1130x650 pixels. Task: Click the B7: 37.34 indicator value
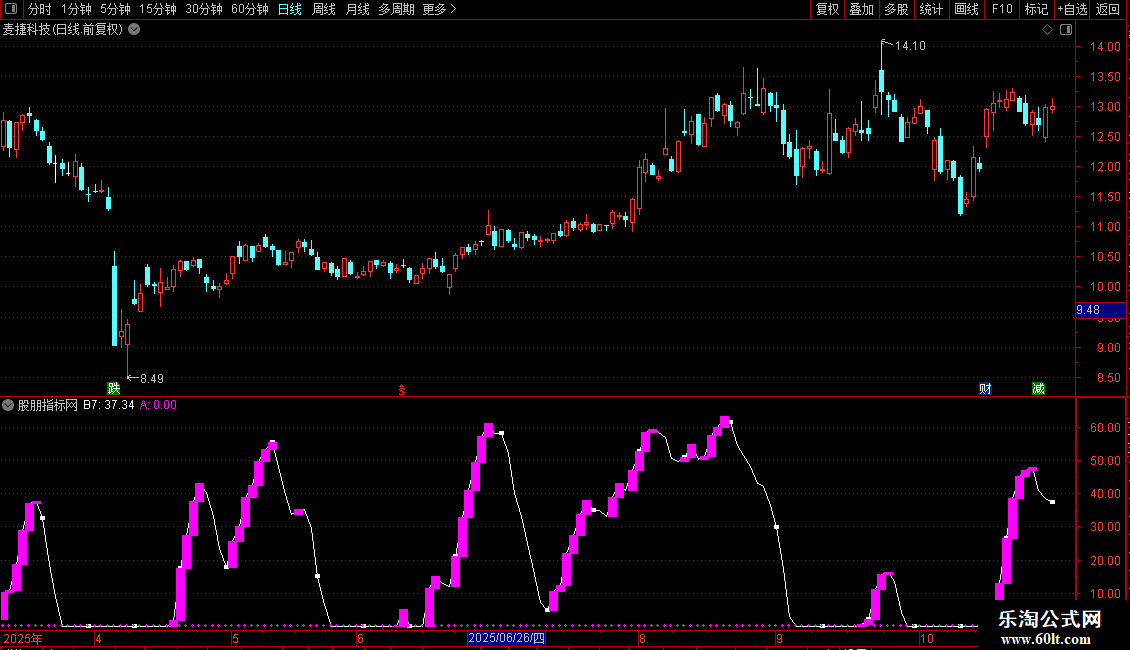pyautogui.click(x=109, y=405)
